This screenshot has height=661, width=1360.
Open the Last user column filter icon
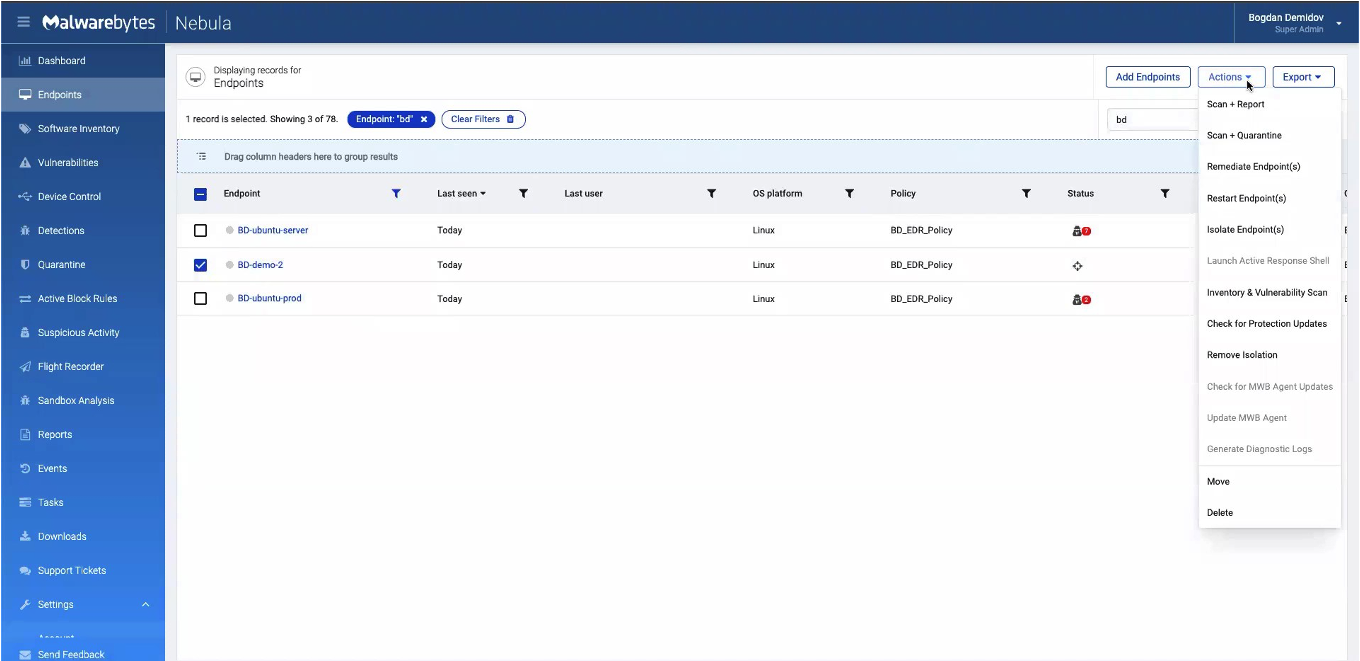tap(712, 194)
